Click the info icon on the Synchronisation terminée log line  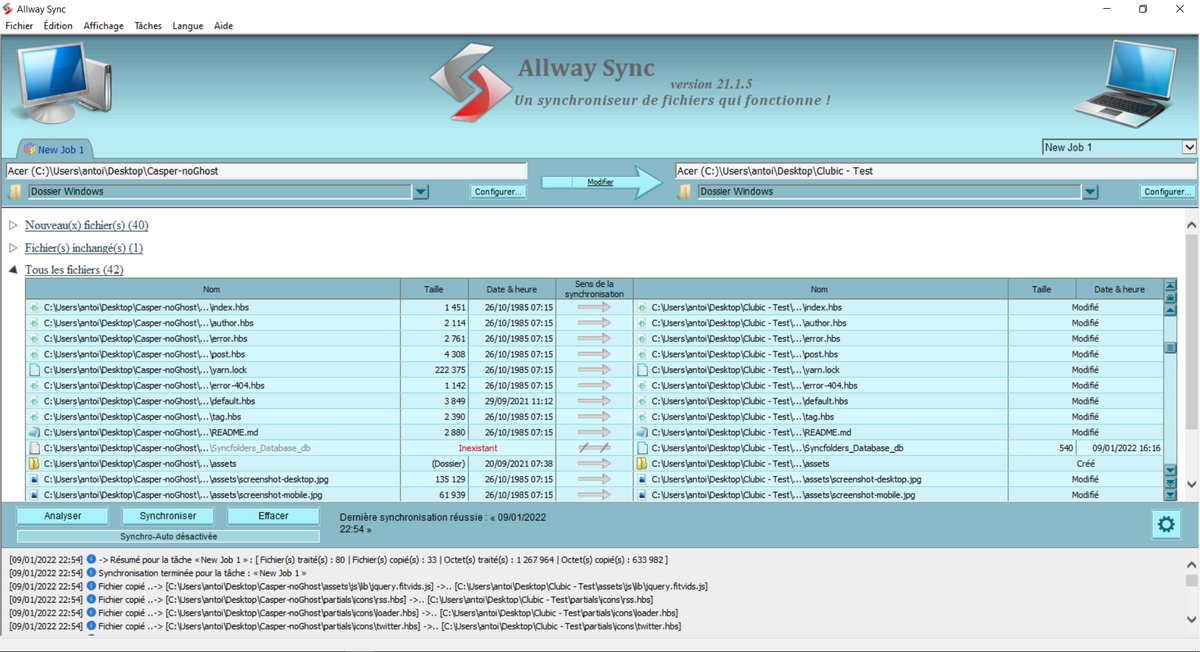[91, 573]
